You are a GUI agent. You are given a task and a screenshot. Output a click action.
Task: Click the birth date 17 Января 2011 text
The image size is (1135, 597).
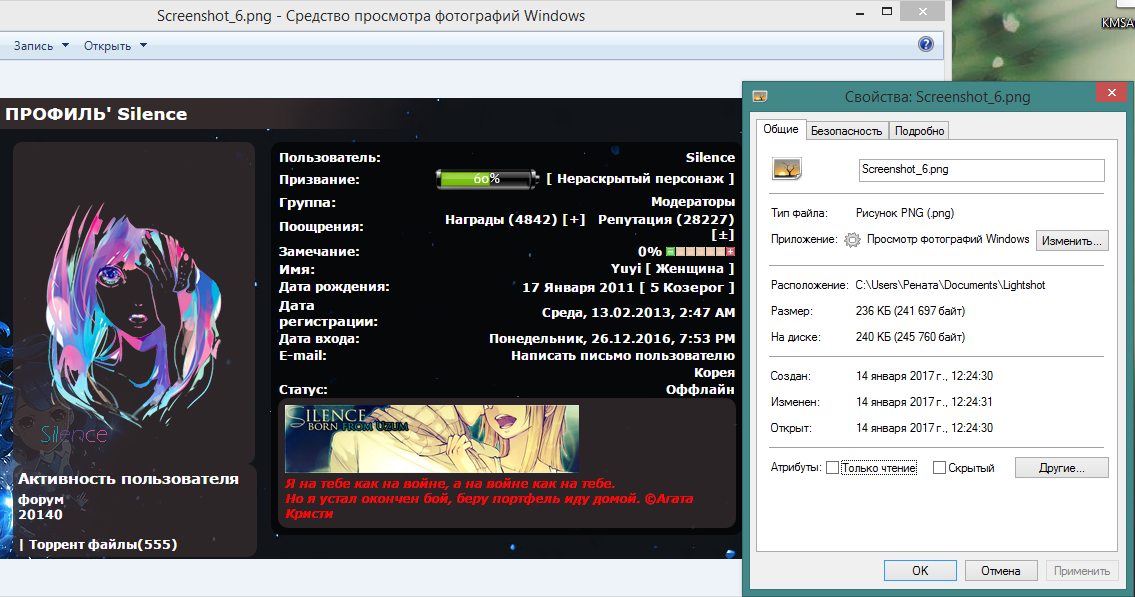click(x=578, y=287)
